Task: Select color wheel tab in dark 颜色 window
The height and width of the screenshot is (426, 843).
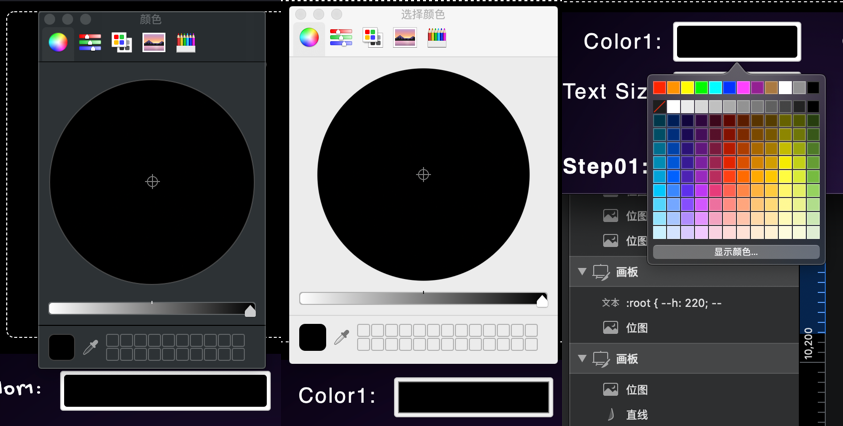Action: [58, 42]
